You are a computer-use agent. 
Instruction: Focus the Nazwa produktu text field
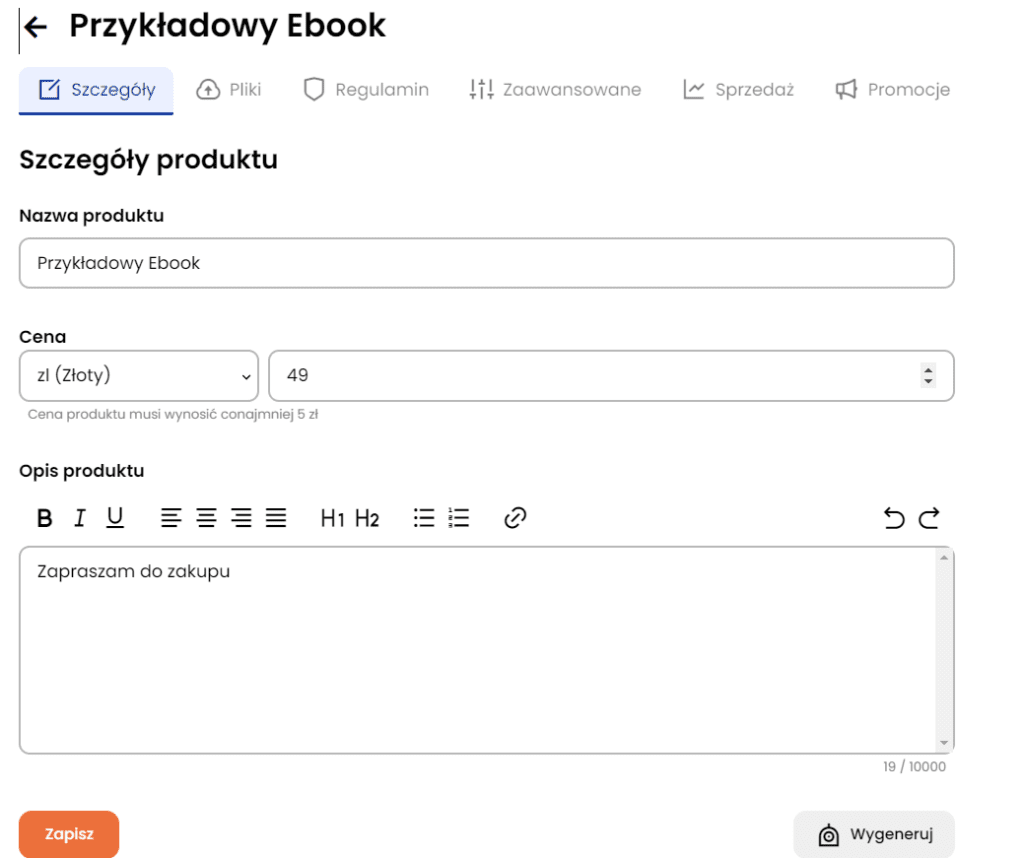pyautogui.click(x=486, y=263)
